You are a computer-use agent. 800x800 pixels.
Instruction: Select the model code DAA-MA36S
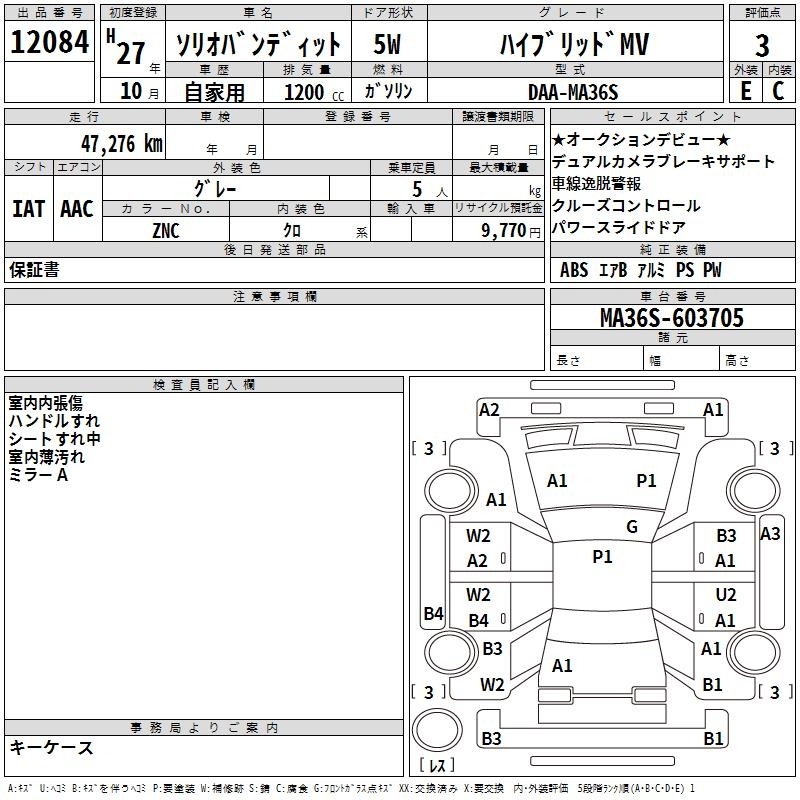573,92
